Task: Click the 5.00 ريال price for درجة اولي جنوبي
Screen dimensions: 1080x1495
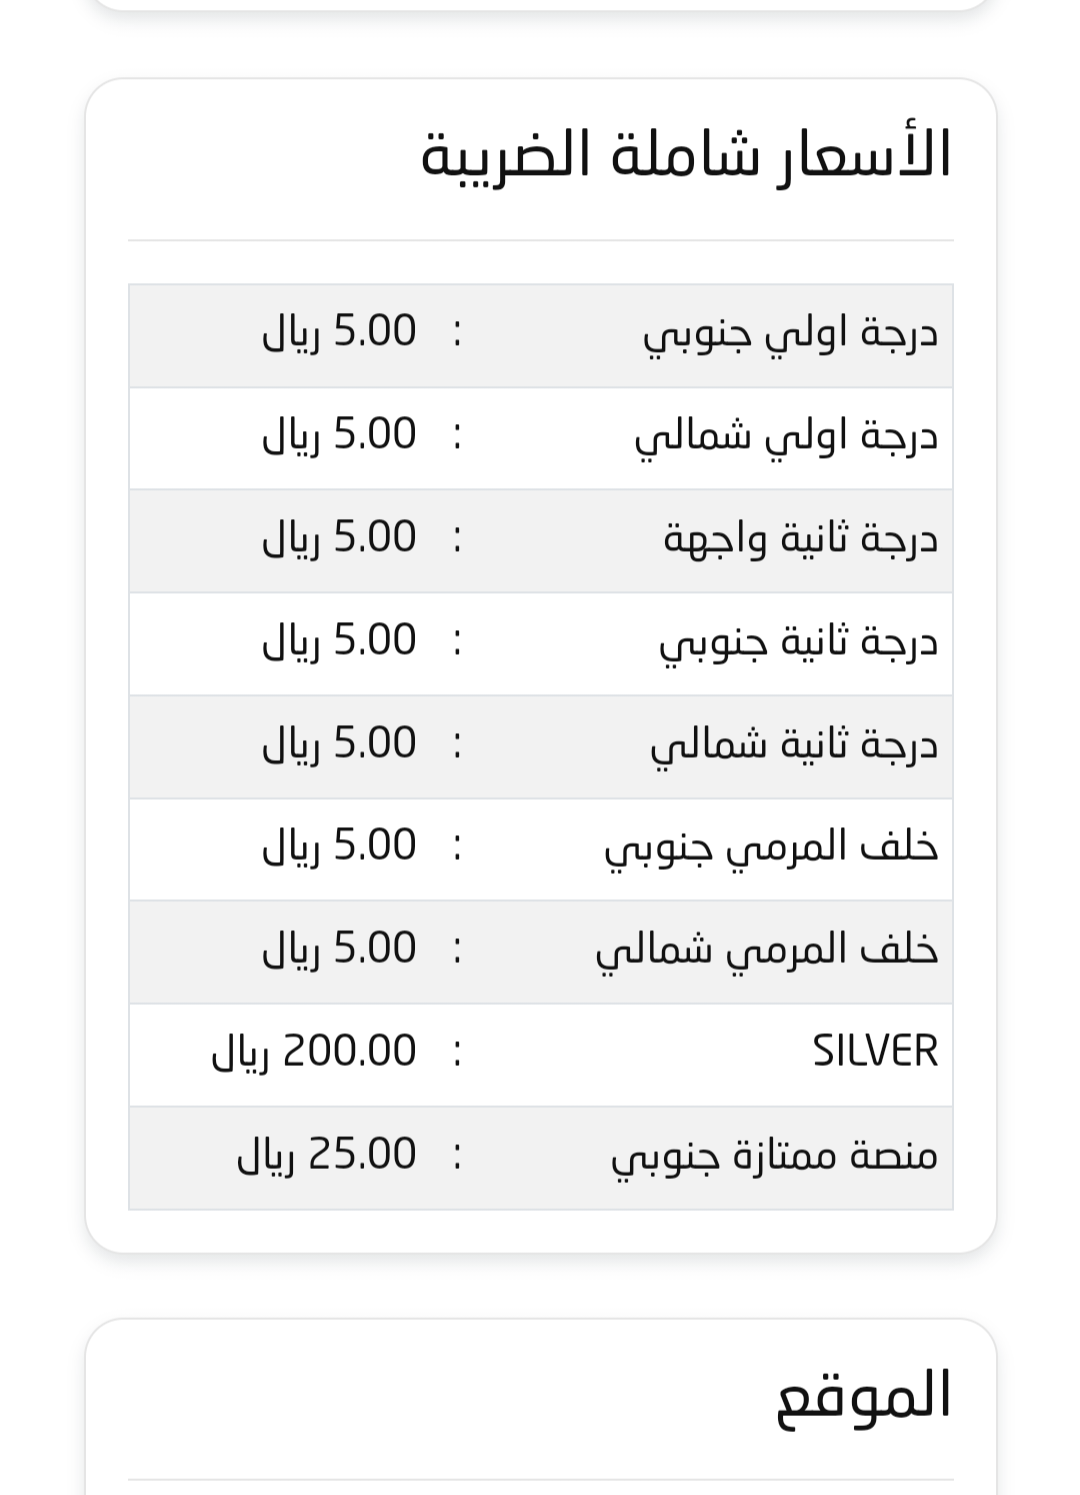Action: tap(340, 332)
